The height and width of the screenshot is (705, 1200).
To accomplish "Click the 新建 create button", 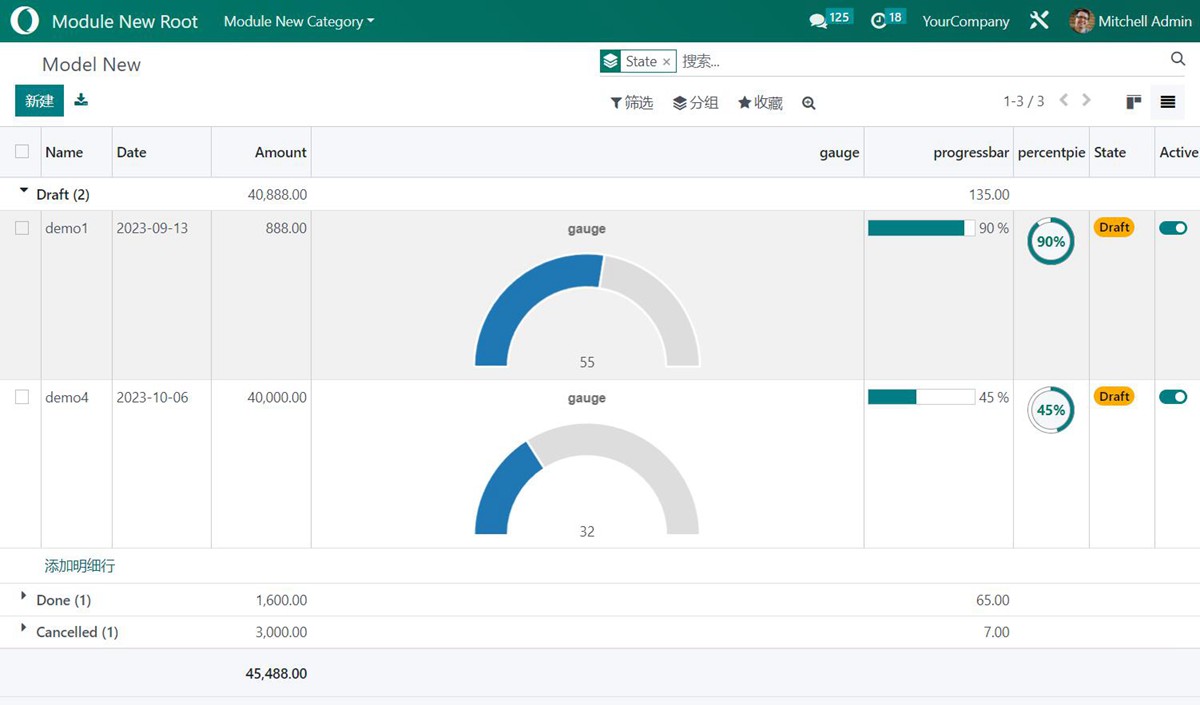I will 38,100.
